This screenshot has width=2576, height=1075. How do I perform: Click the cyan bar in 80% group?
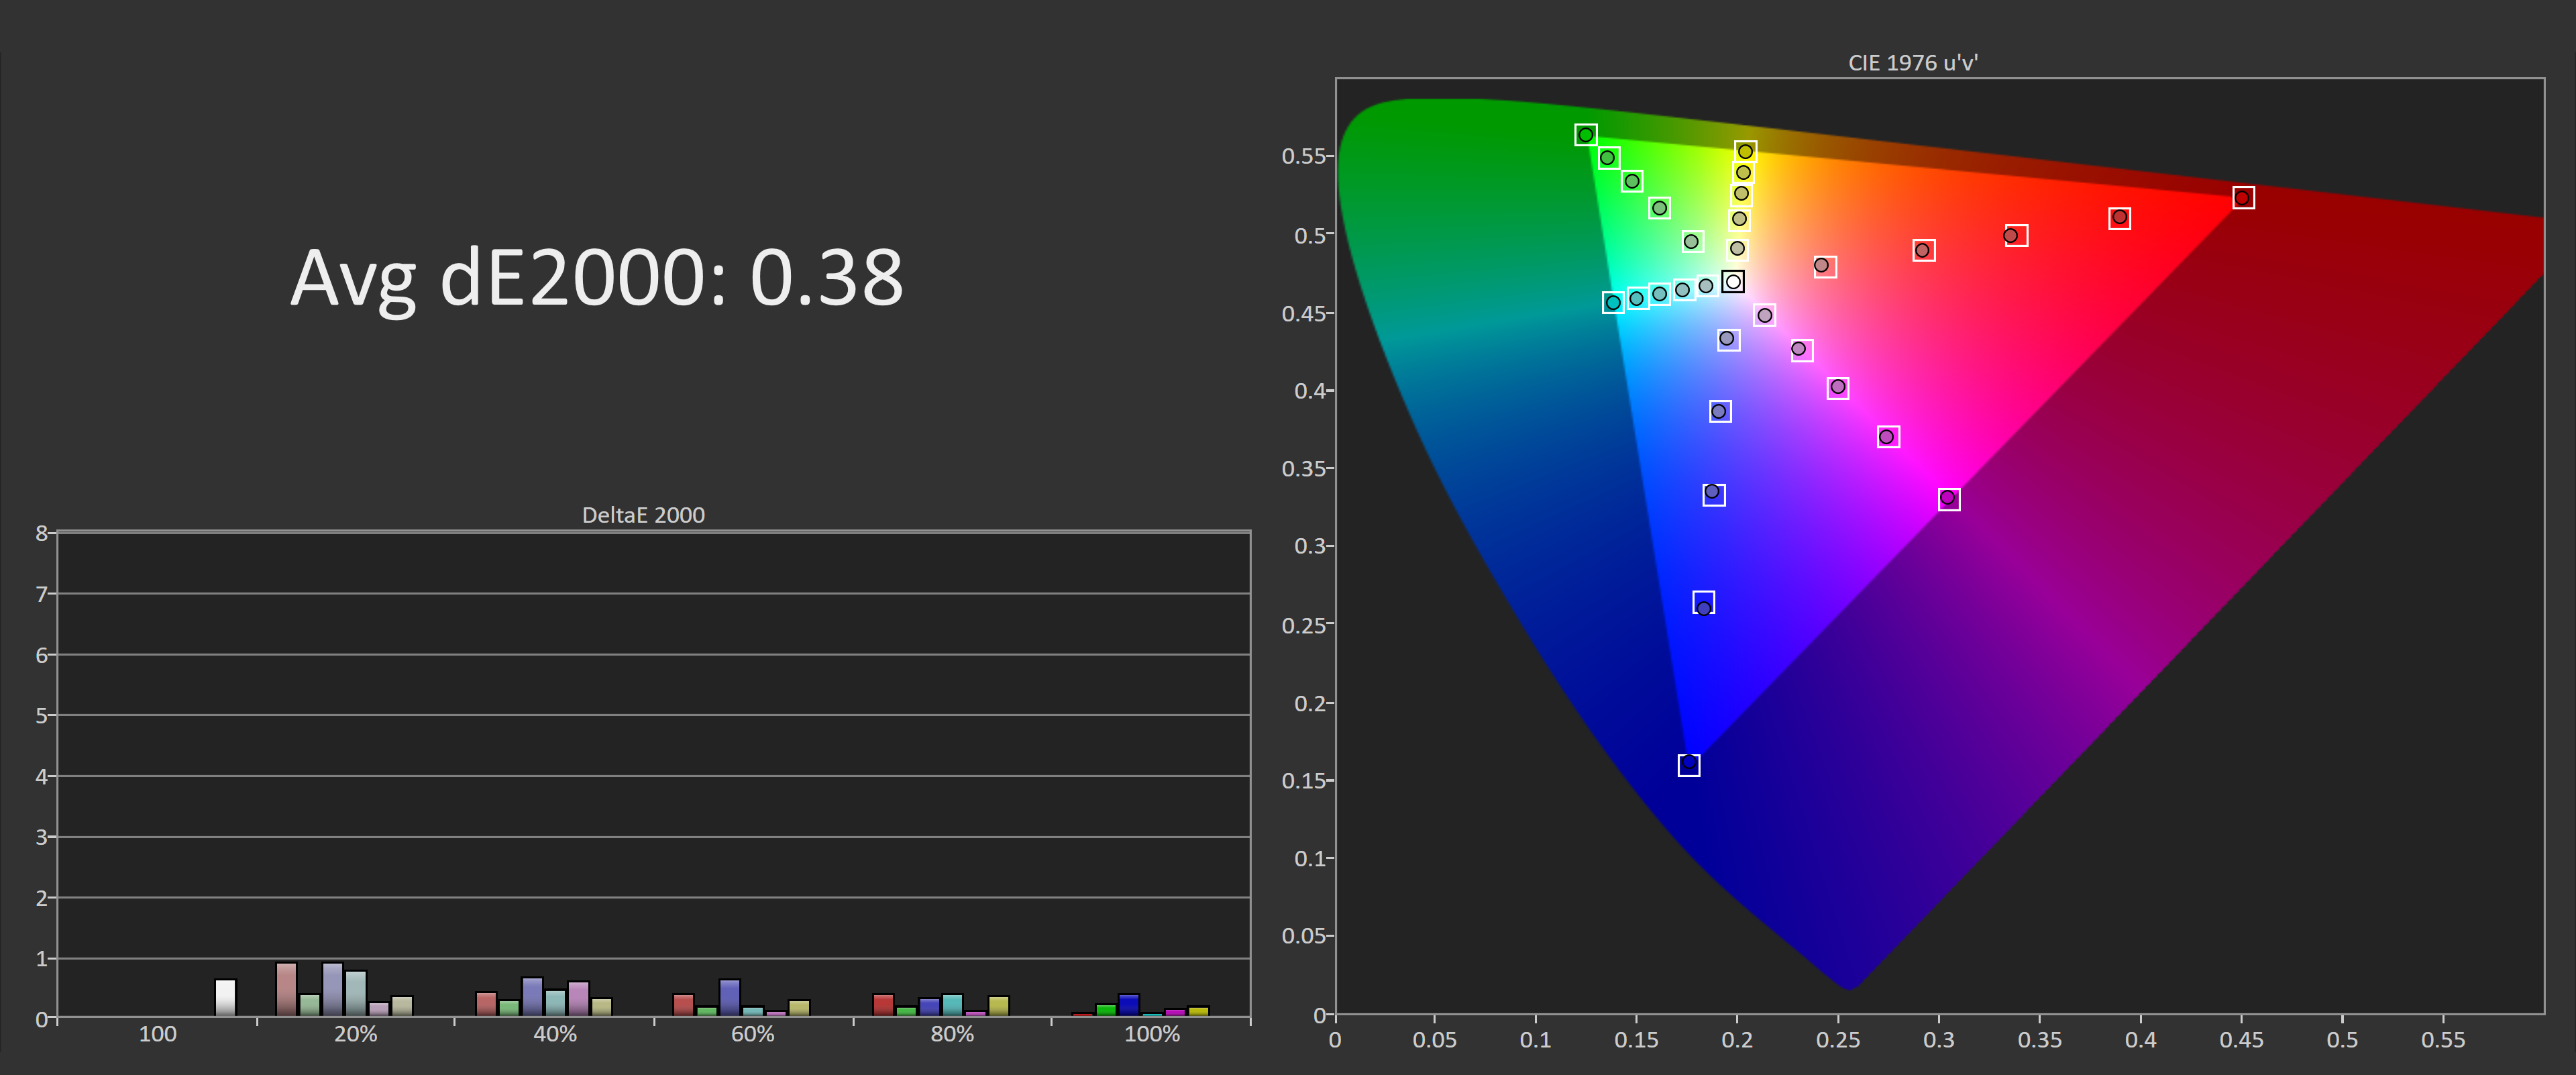click(x=952, y=1004)
